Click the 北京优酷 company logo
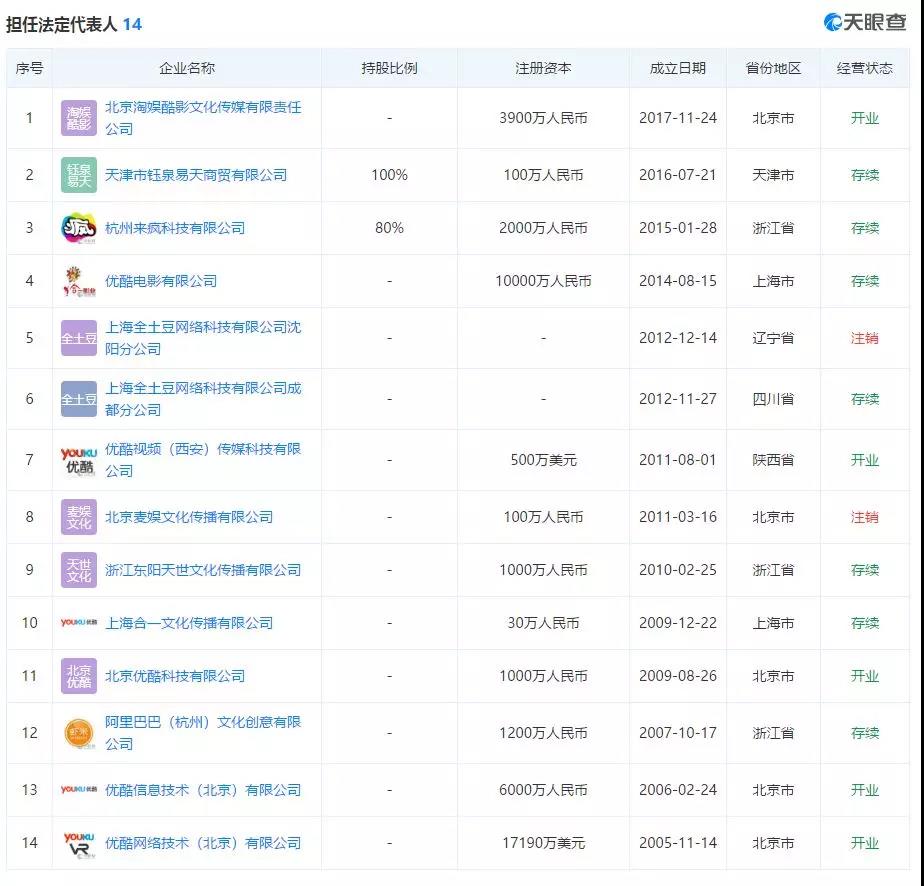Screen dimensions: 924x886 coord(79,676)
